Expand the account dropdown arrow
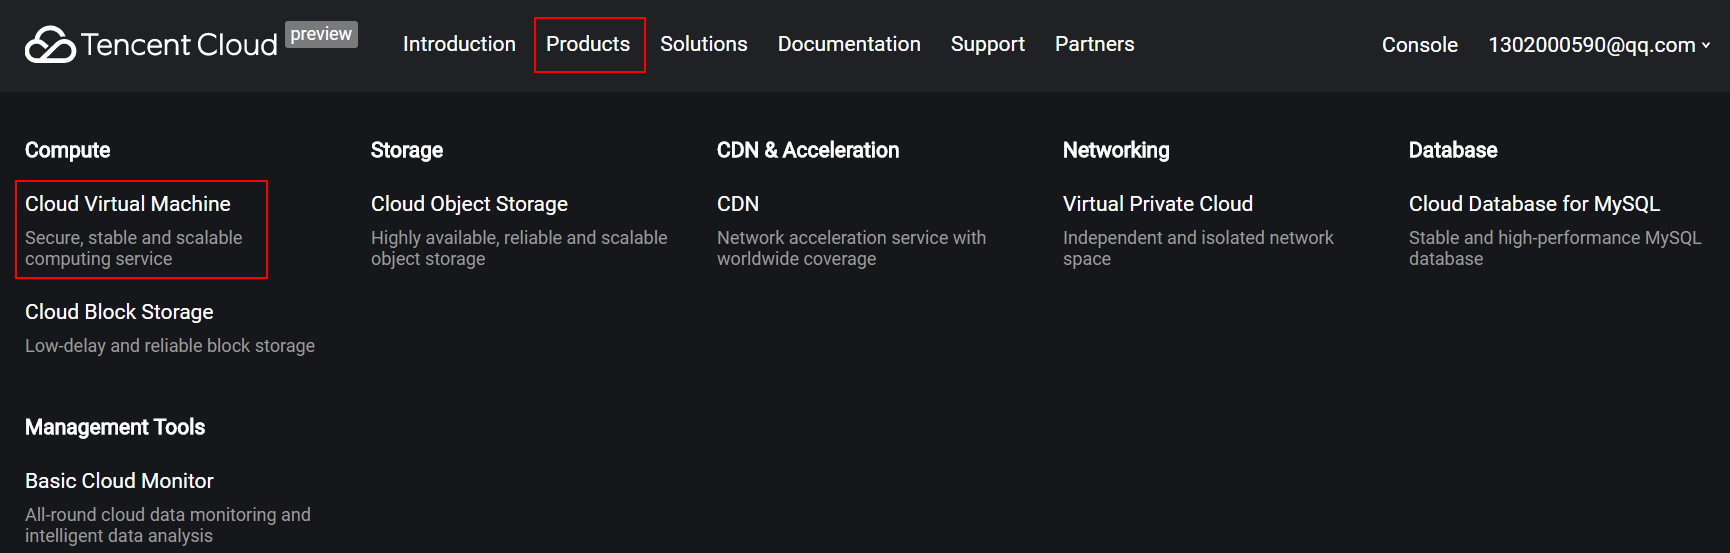Screen dimensions: 1730x553 click(x=1706, y=45)
